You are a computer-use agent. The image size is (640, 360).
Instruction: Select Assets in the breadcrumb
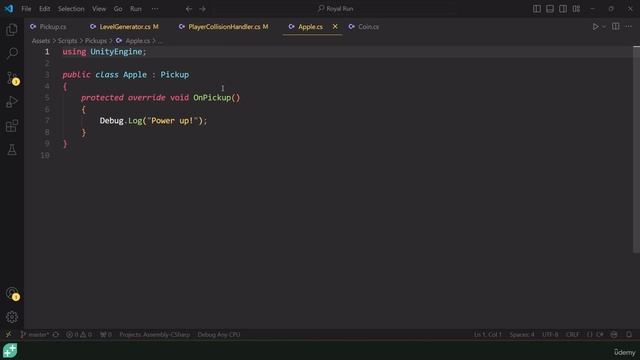point(41,41)
